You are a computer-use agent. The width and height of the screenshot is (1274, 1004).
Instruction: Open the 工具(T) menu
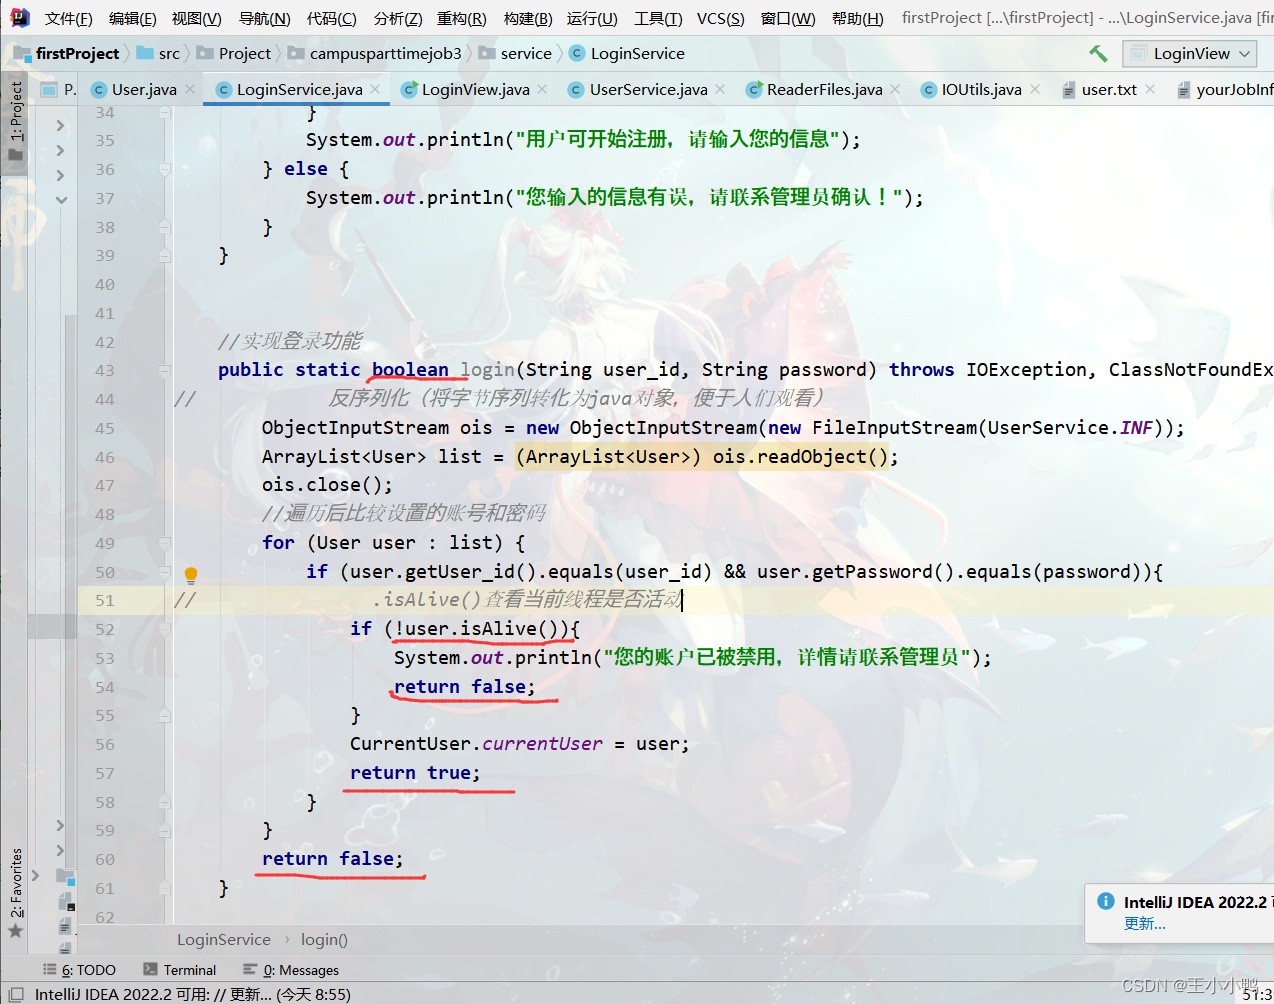[x=658, y=18]
